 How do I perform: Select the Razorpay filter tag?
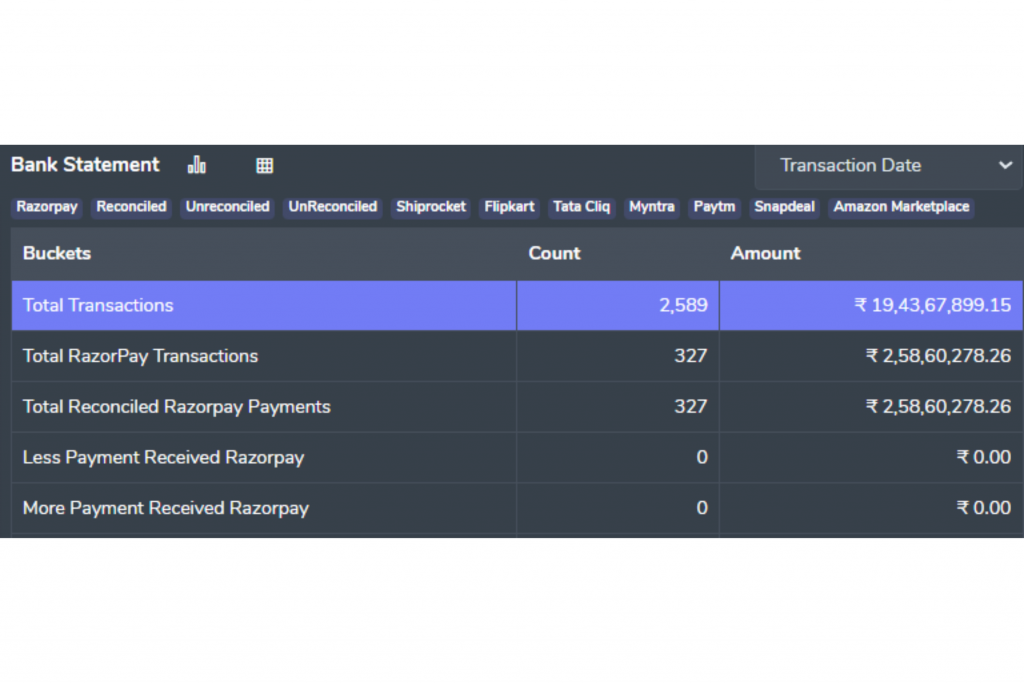pyautogui.click(x=47, y=207)
